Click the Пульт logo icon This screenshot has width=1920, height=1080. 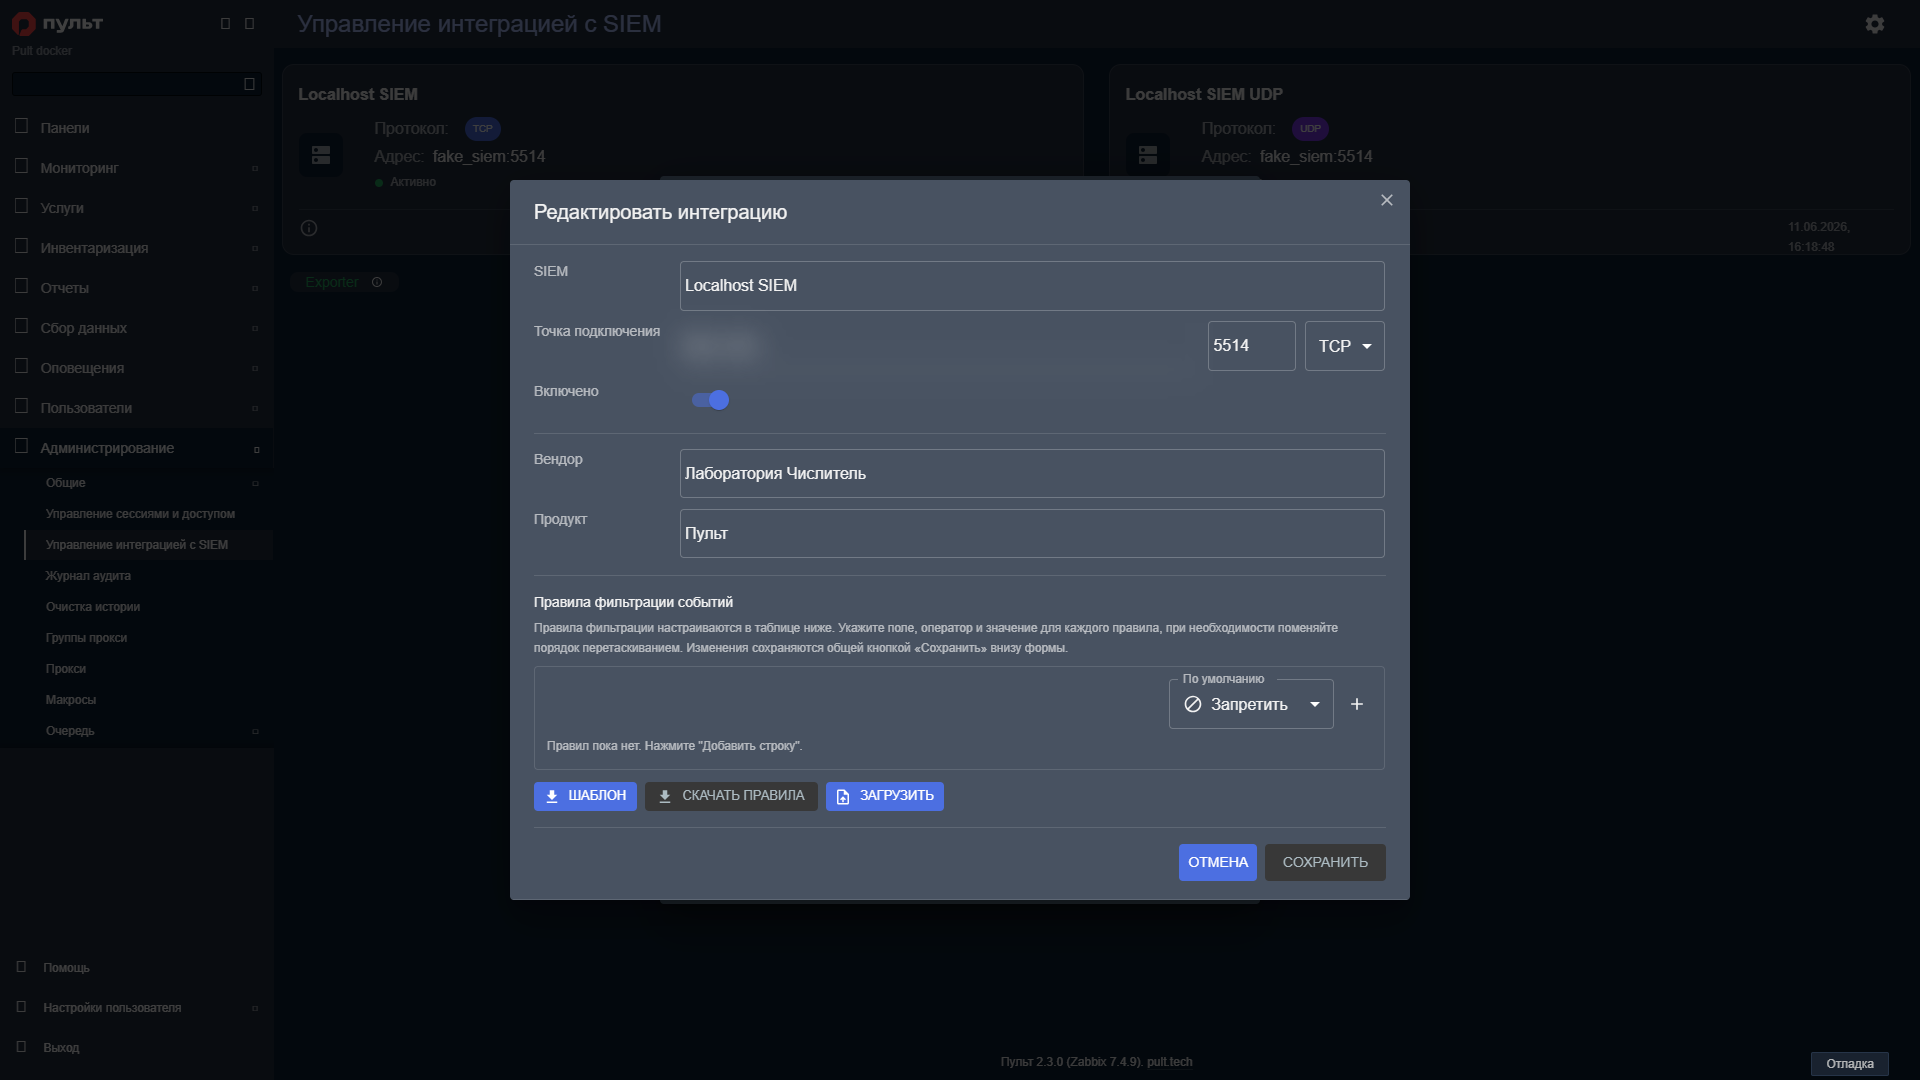pyautogui.click(x=23, y=23)
